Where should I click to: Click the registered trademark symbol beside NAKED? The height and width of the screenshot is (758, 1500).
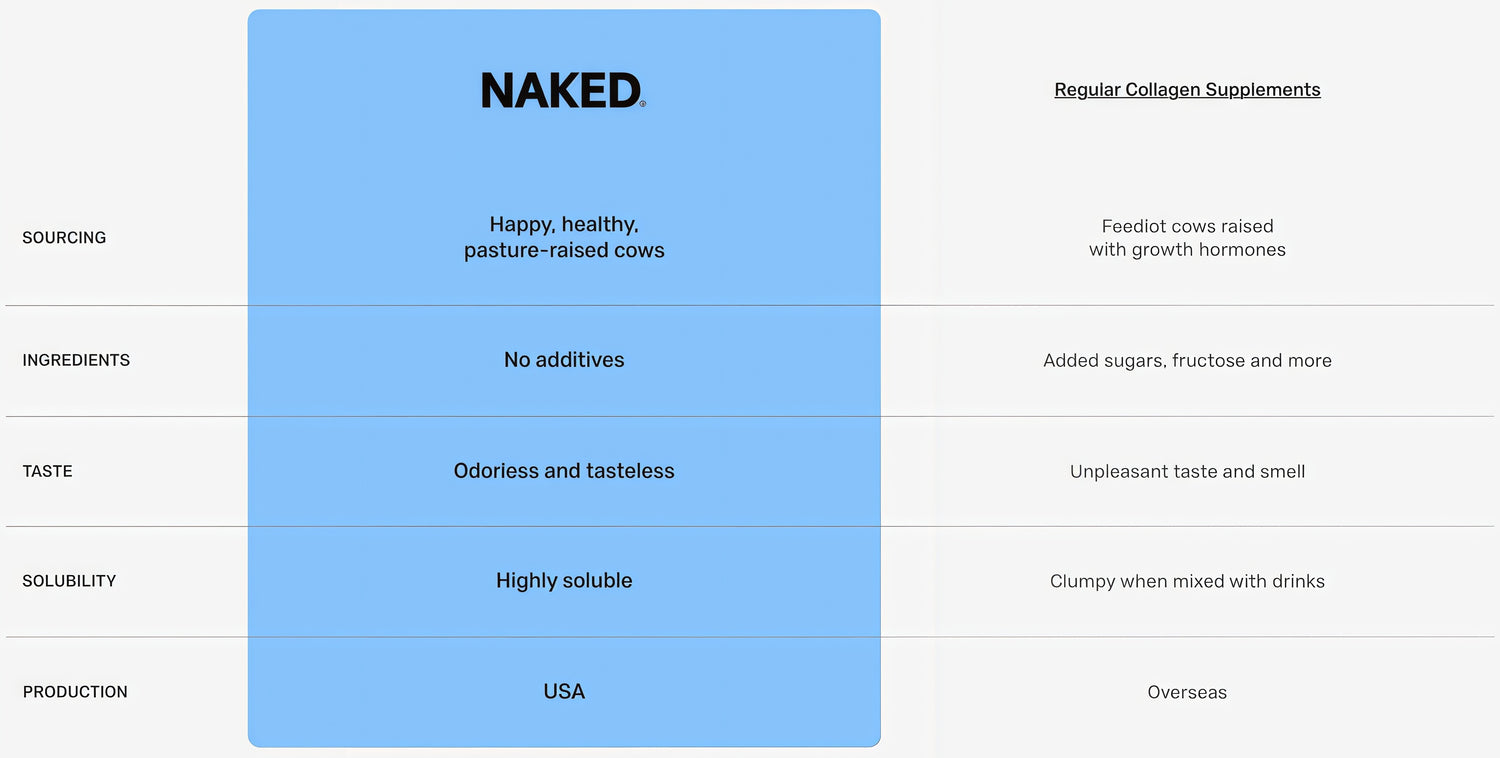(x=643, y=103)
